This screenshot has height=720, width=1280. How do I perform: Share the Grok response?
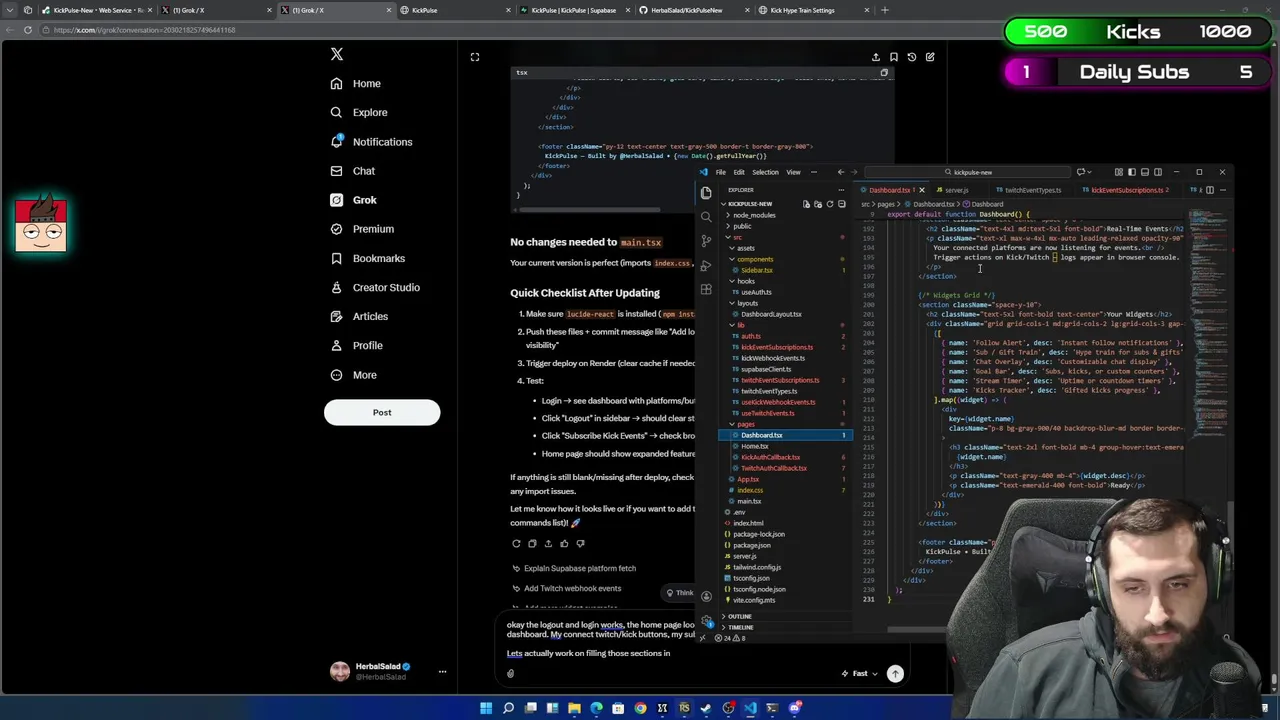[x=548, y=543]
